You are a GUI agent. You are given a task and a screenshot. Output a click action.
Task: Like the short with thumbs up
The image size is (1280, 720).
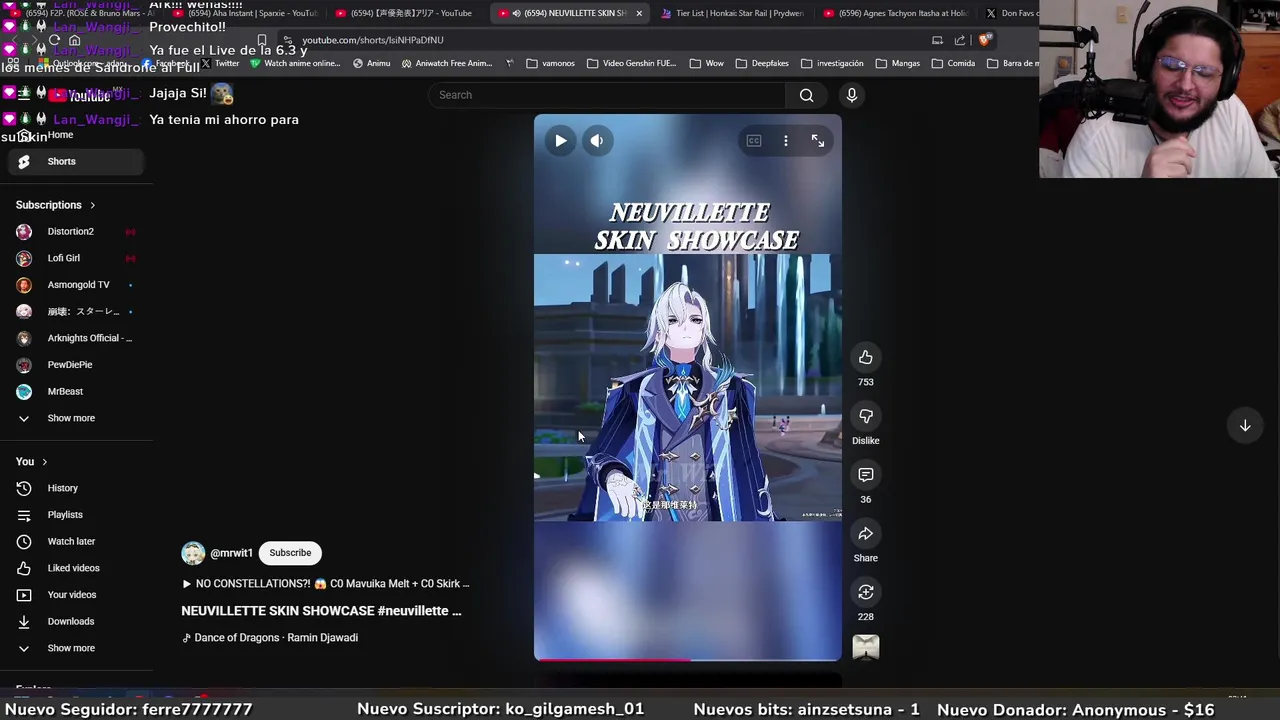tap(866, 358)
